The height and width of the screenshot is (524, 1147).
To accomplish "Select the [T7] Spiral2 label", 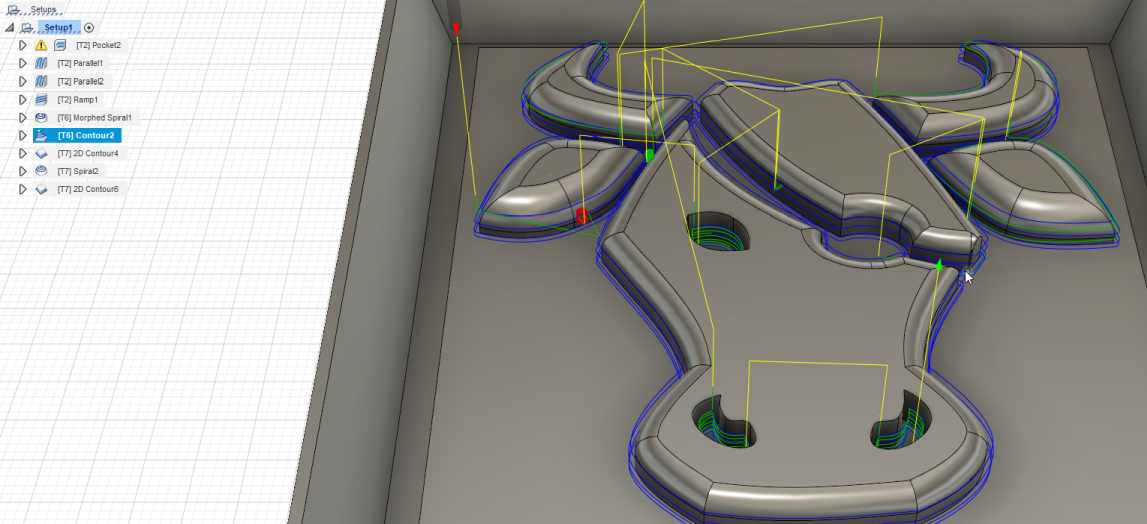I will (x=78, y=171).
